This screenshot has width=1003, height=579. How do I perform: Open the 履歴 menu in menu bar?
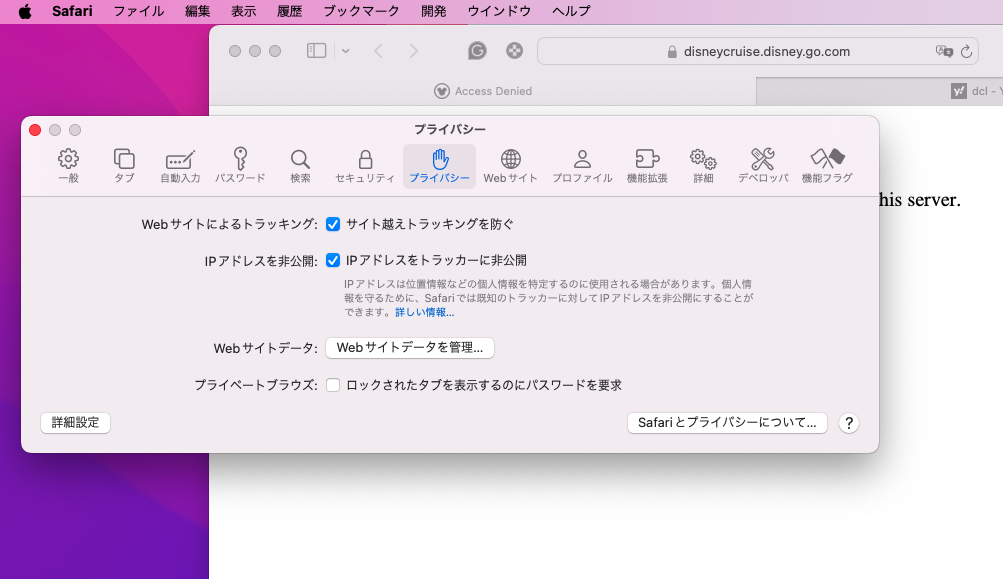(x=289, y=11)
